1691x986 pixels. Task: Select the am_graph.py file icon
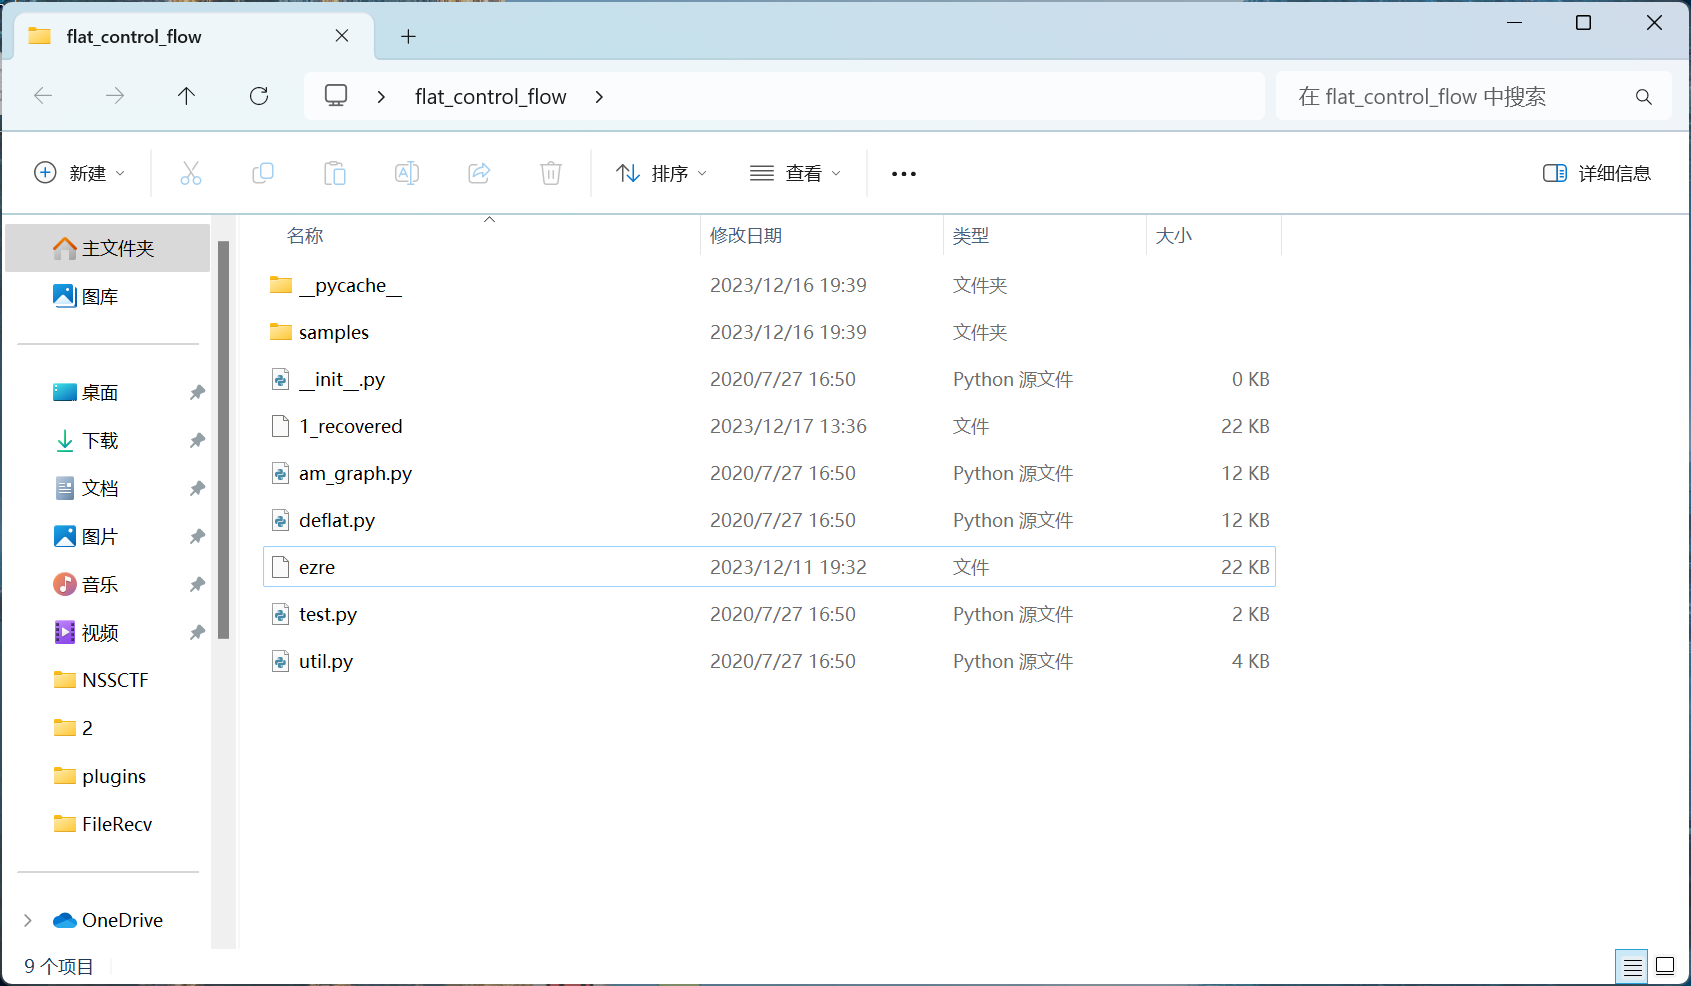[281, 474]
